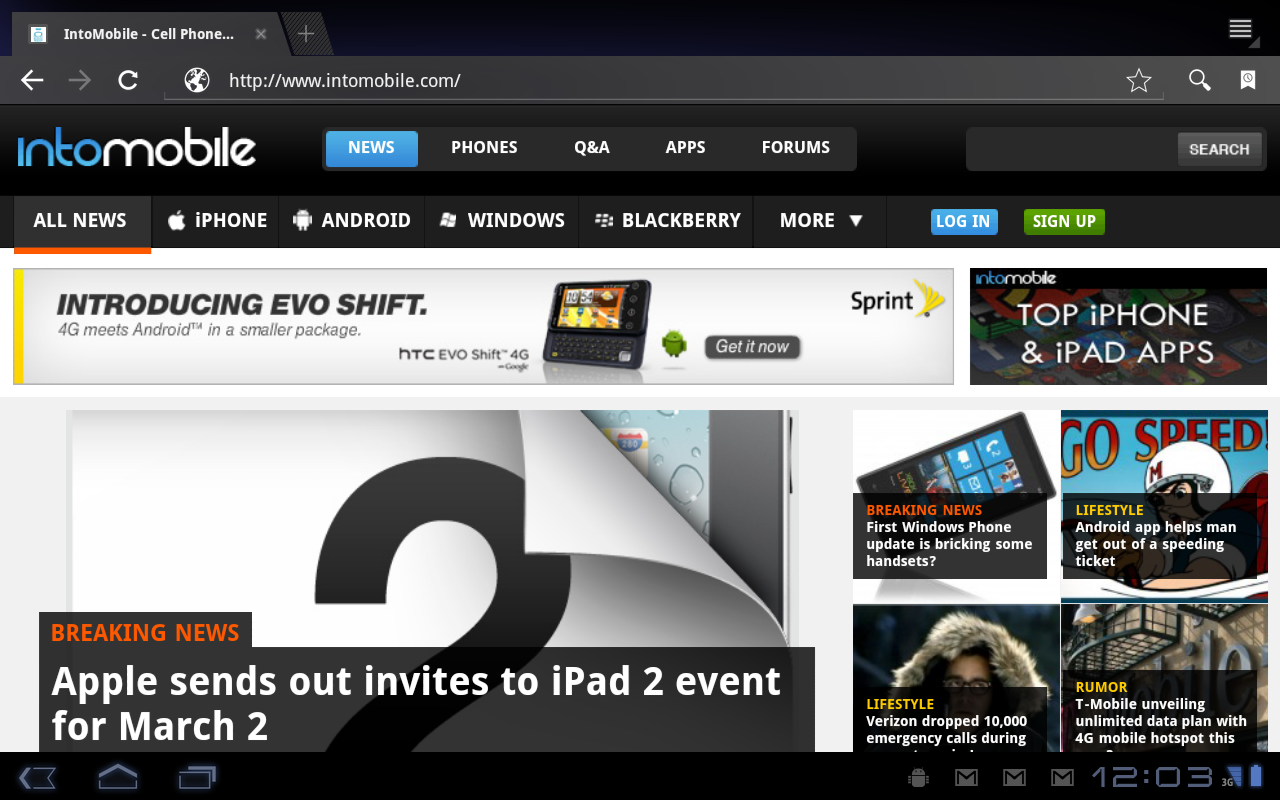Tap the Android system back button
The image size is (1280, 800).
(x=37, y=777)
